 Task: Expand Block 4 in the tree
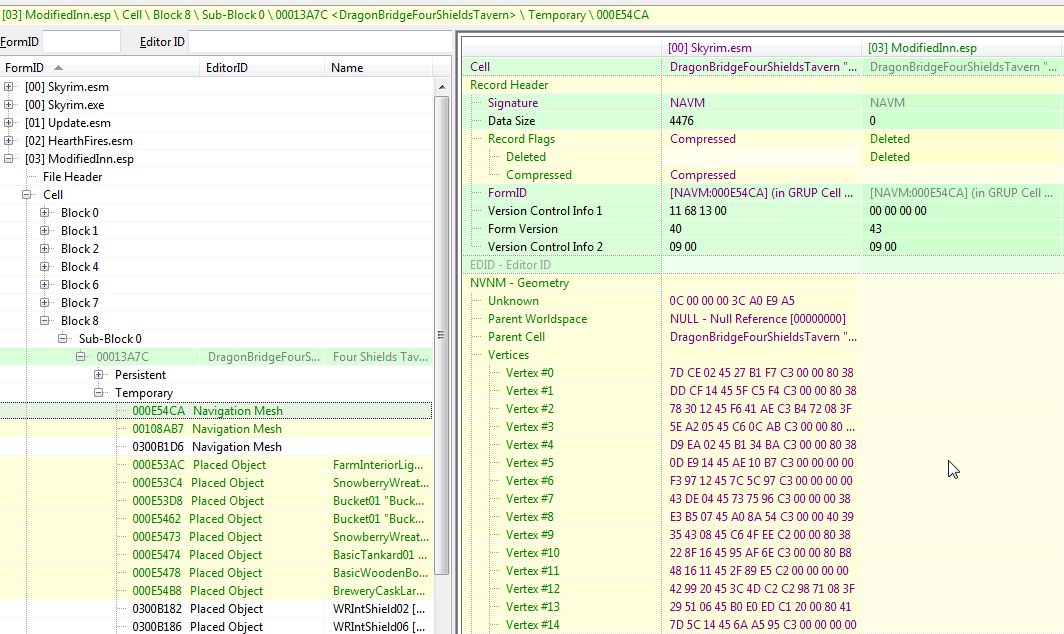[44, 267]
